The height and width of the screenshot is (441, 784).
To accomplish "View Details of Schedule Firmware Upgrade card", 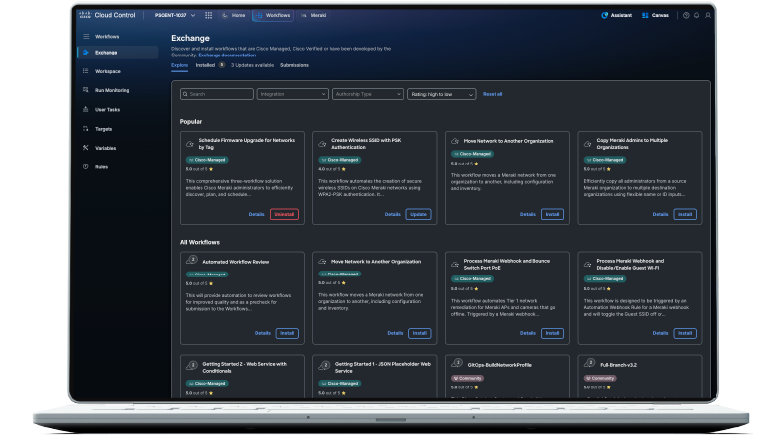I will click(256, 214).
